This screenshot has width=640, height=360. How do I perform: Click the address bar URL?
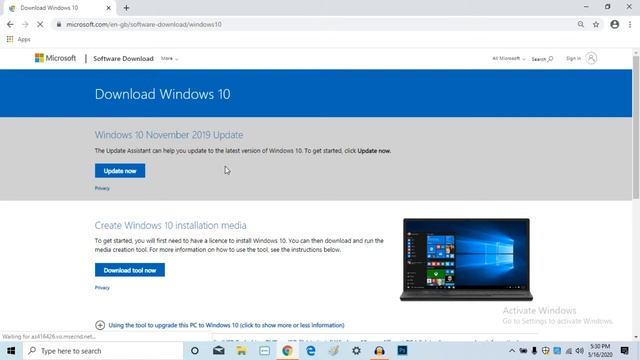click(144, 24)
